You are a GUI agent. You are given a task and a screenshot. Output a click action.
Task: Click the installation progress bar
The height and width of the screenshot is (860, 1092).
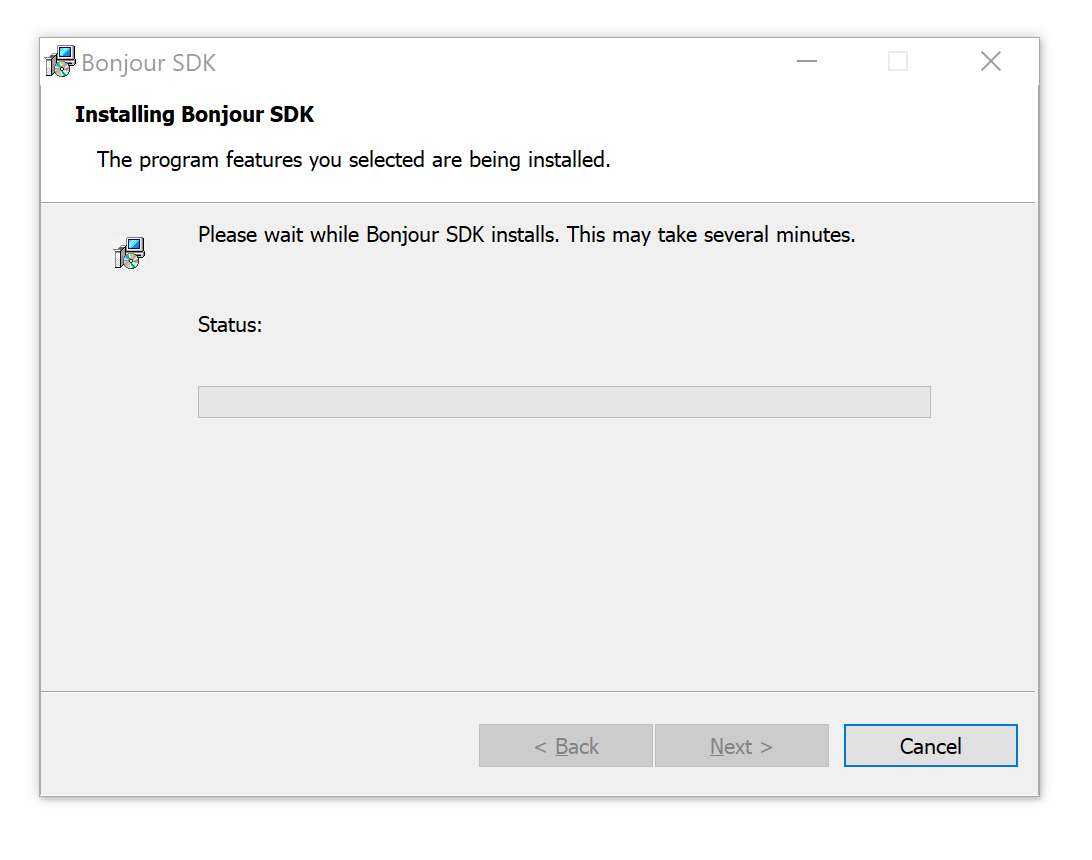click(x=564, y=402)
